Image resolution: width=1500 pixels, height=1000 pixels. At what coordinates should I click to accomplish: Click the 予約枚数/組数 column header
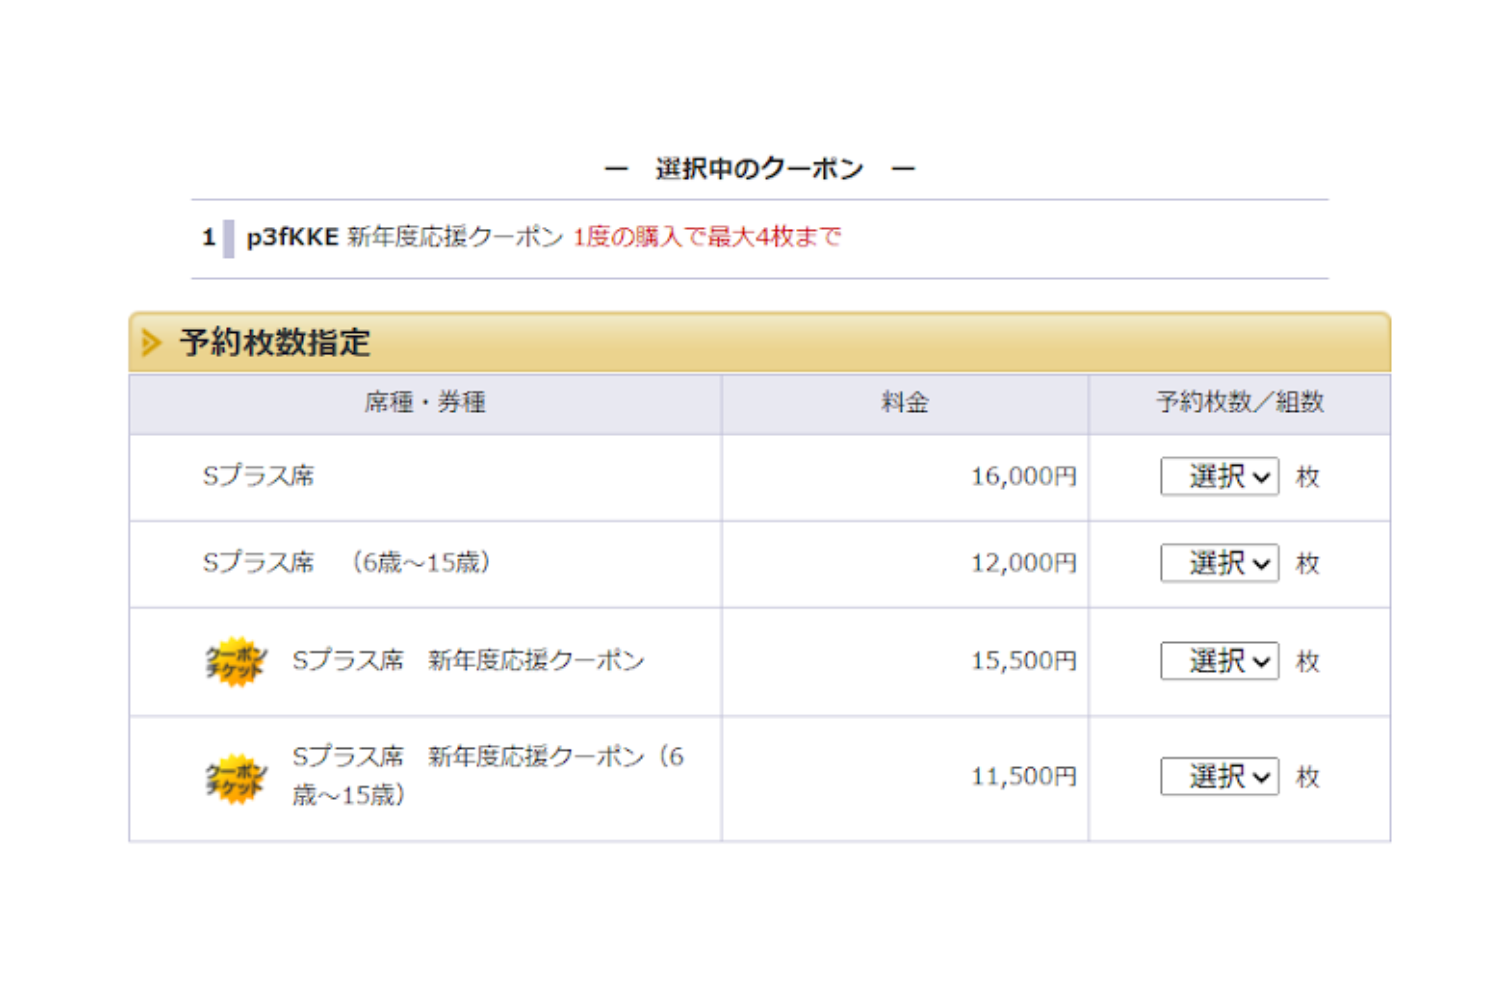(x=1239, y=403)
